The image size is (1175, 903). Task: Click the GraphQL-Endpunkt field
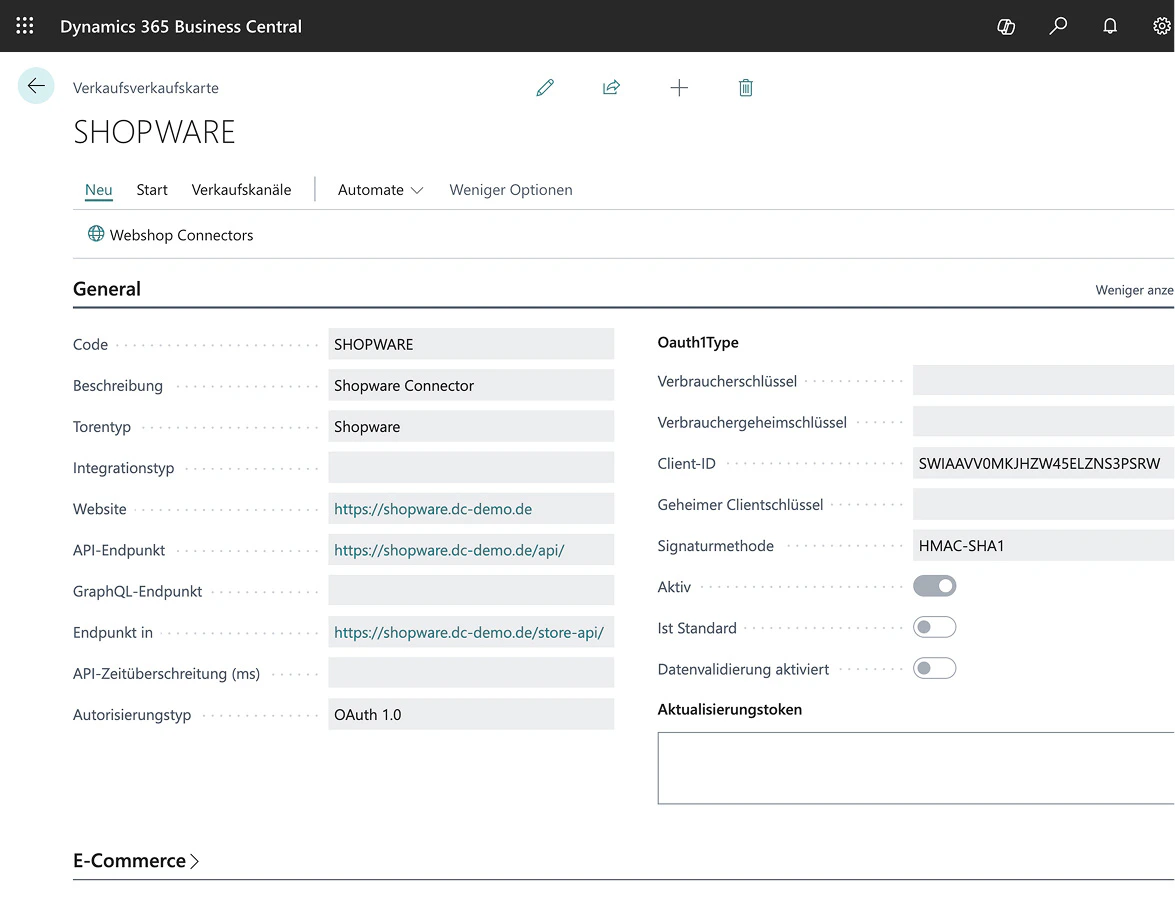[471, 591]
